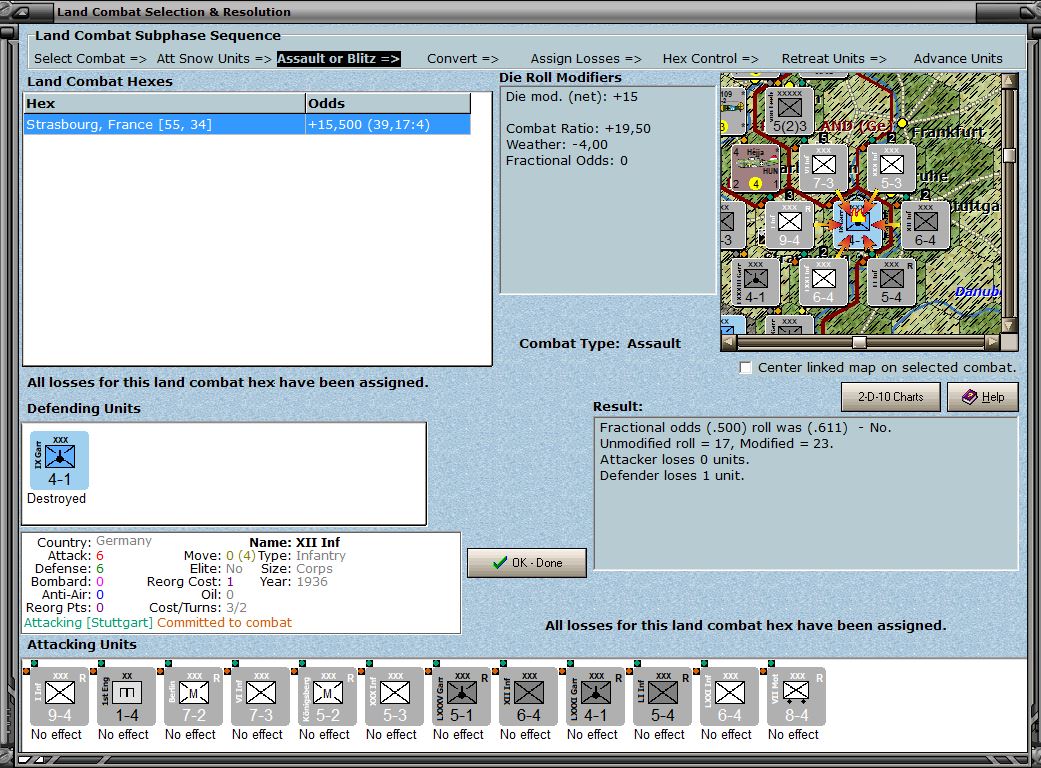This screenshot has width=1041, height=768.
Task: Select the Königsberg 5-2 militia unit
Action: tap(327, 696)
